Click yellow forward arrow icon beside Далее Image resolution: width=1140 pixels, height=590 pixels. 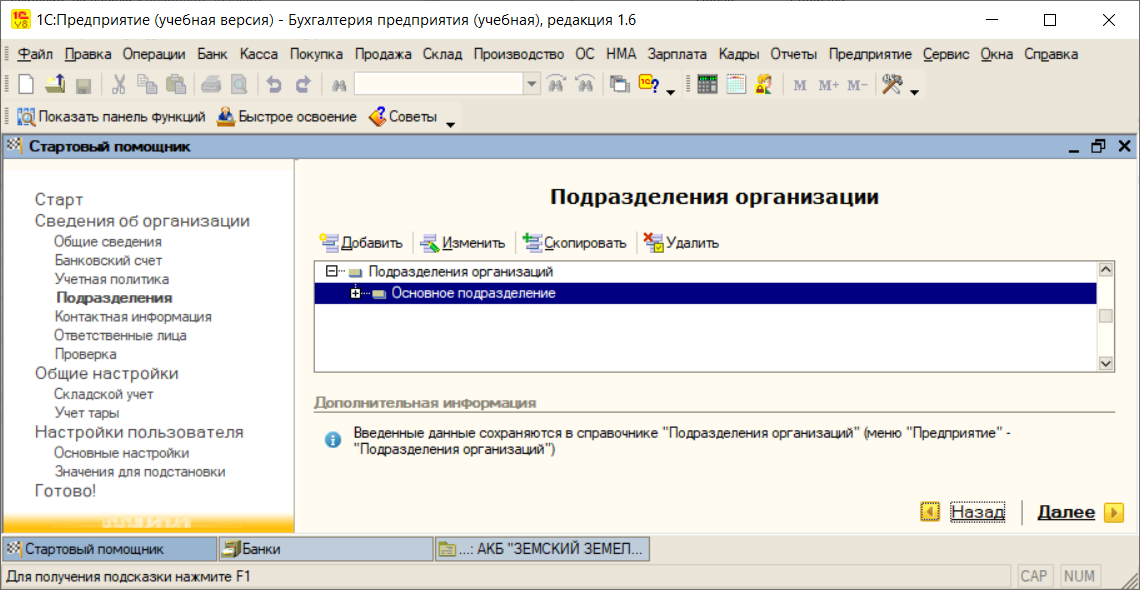coord(1114,512)
